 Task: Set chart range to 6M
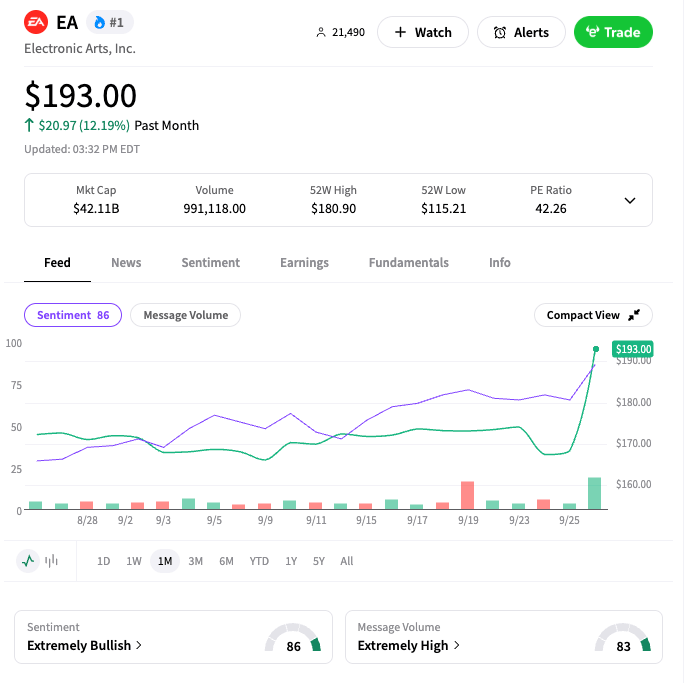(x=226, y=561)
